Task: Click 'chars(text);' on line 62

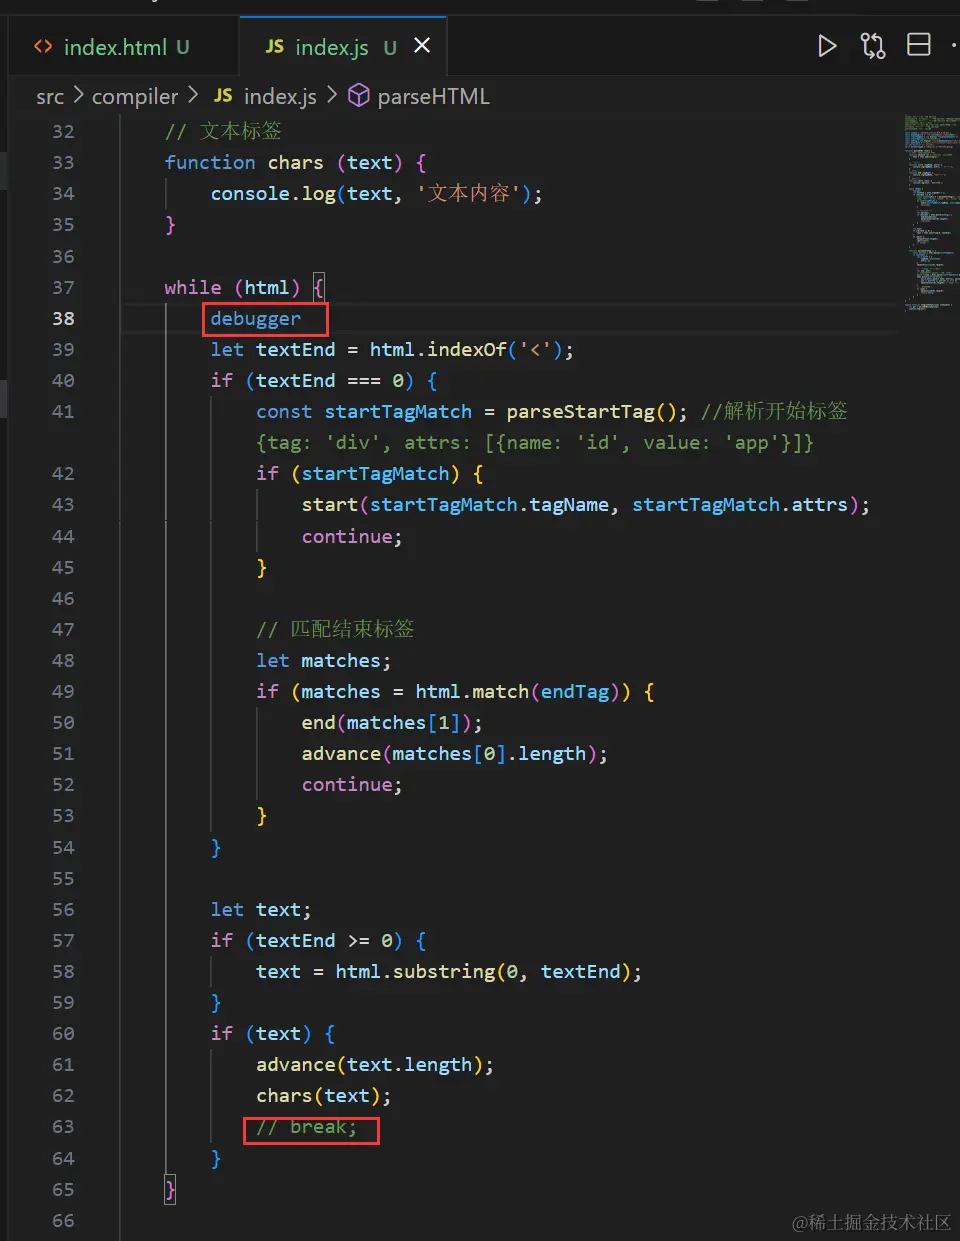Action: [x=323, y=1096]
